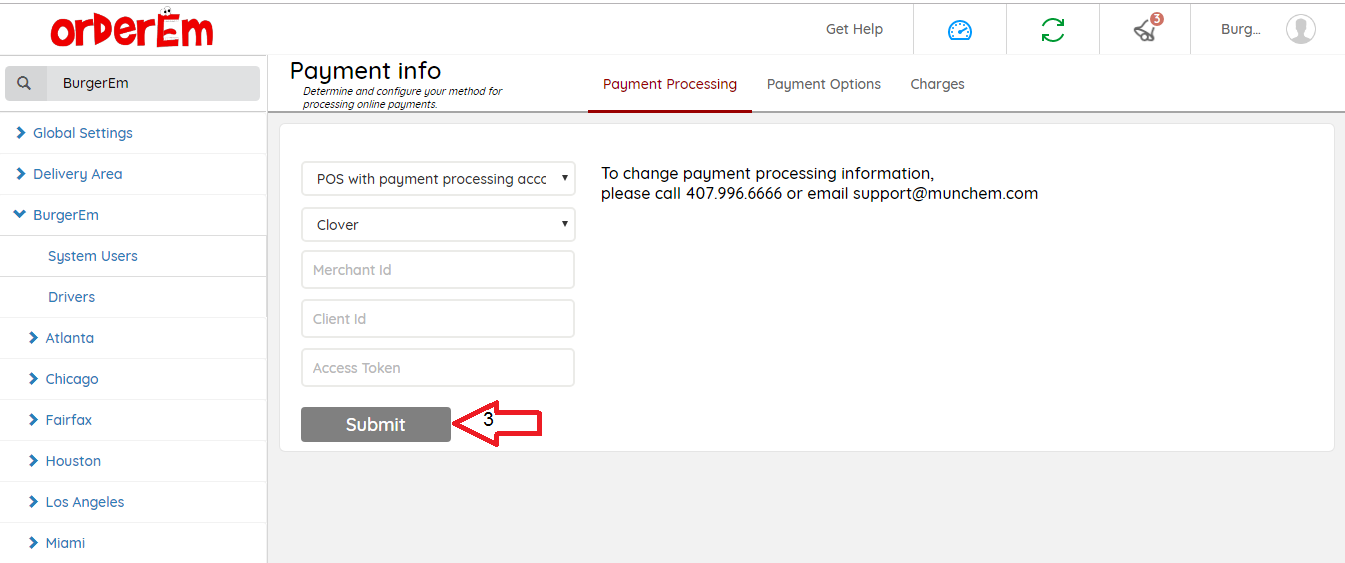This screenshot has width=1345, height=563.
Task: Open System Users in the sidebar
Action: 92,256
